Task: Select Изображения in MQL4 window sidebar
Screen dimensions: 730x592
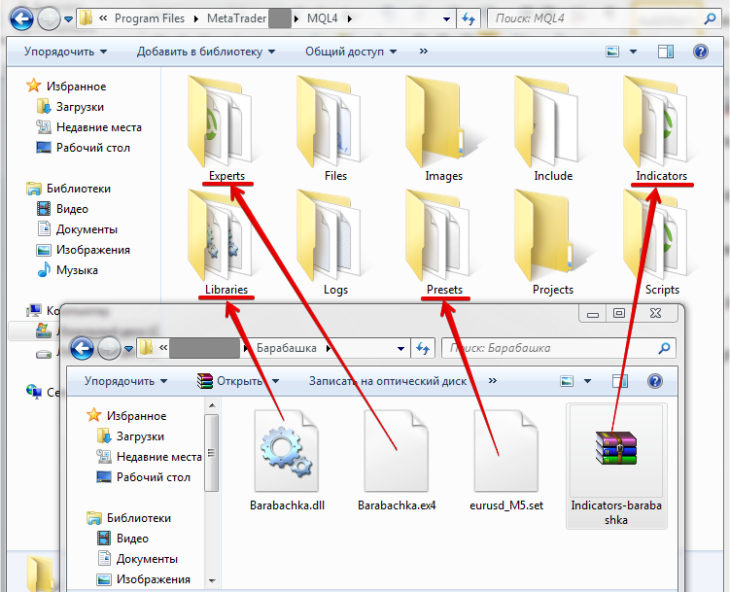Action: (x=83, y=249)
